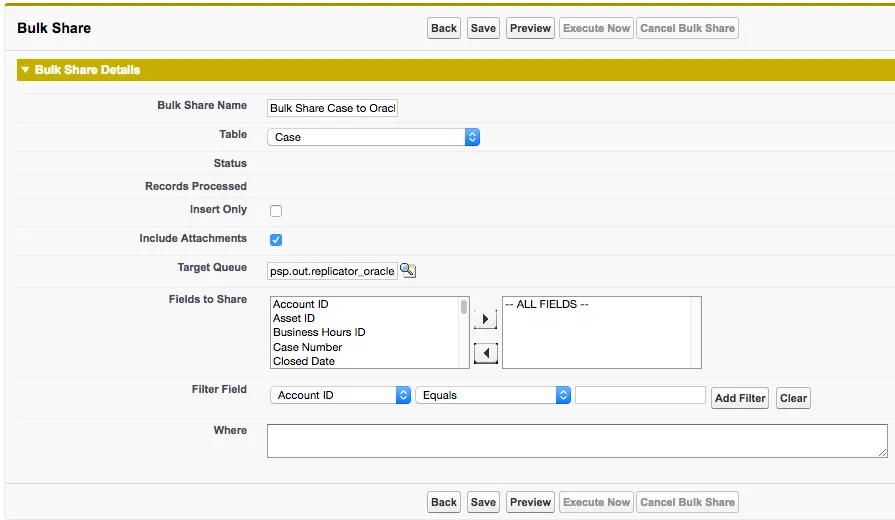Viewport: 895px width, 520px height.
Task: Tick the Insert Only checkbox
Action: coord(276,211)
